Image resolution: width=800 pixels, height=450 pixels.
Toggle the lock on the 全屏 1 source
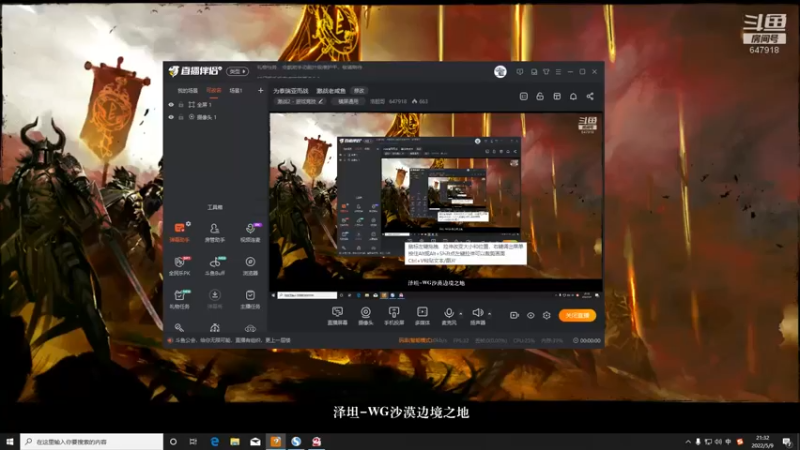click(181, 105)
